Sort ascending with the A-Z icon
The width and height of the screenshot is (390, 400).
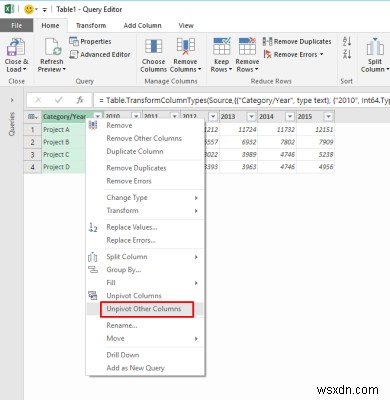pos(347,42)
